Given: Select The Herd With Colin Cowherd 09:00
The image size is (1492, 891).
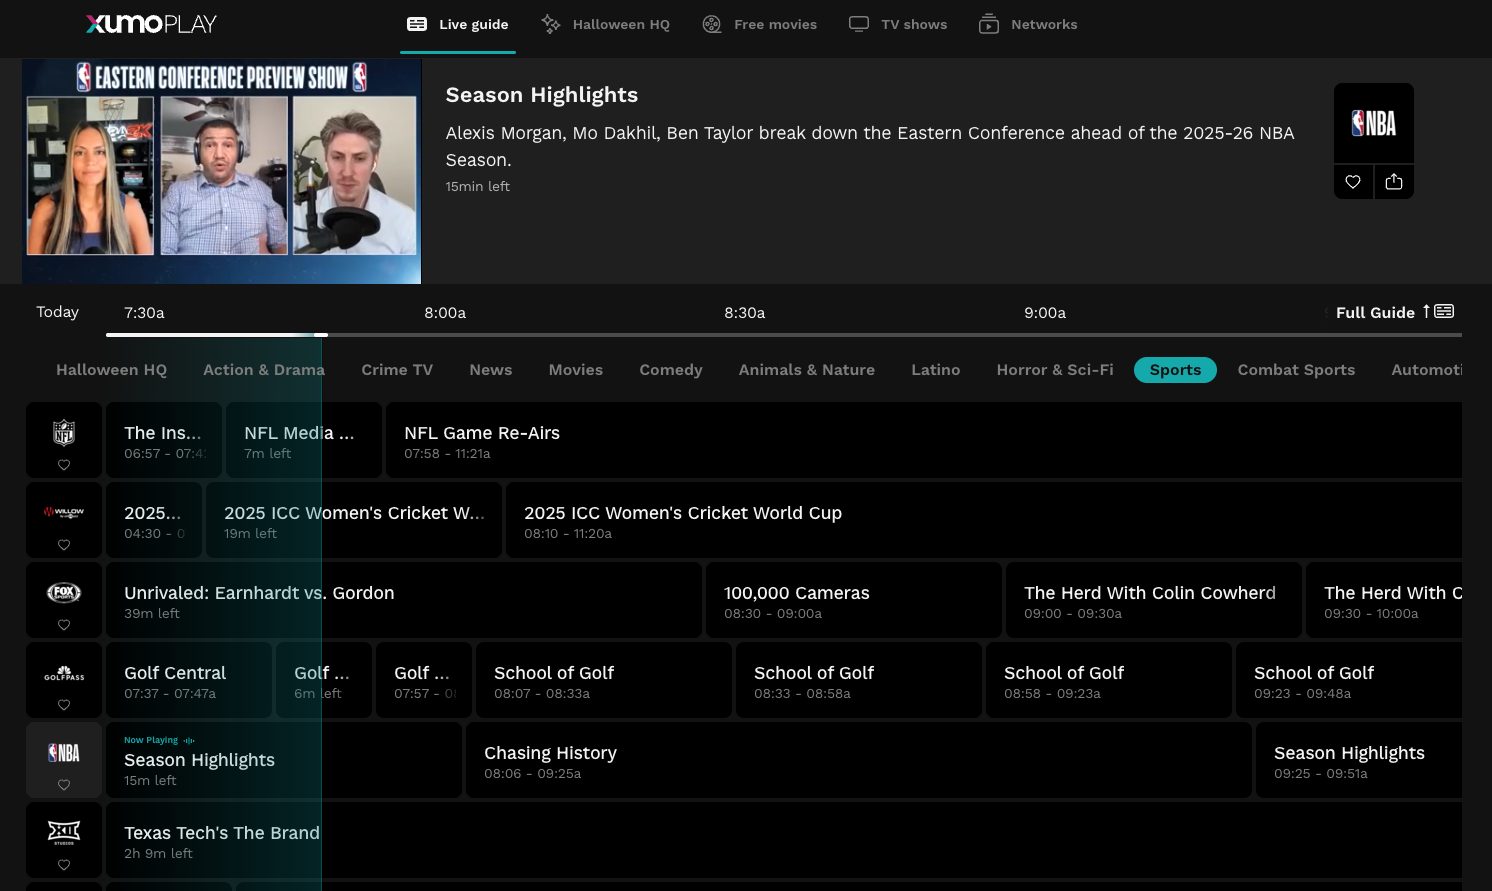Looking at the screenshot, I should tap(1152, 601).
